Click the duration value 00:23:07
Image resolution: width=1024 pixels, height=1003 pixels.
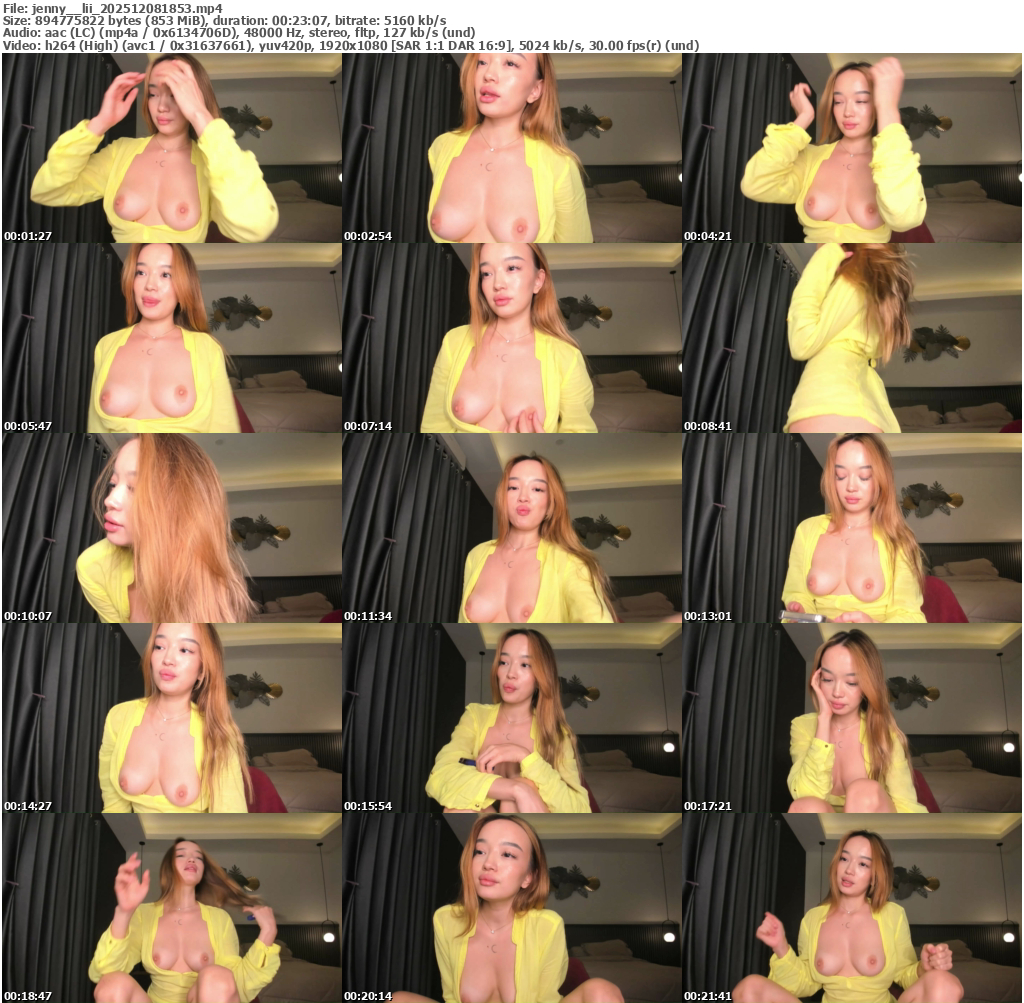pos(300,21)
